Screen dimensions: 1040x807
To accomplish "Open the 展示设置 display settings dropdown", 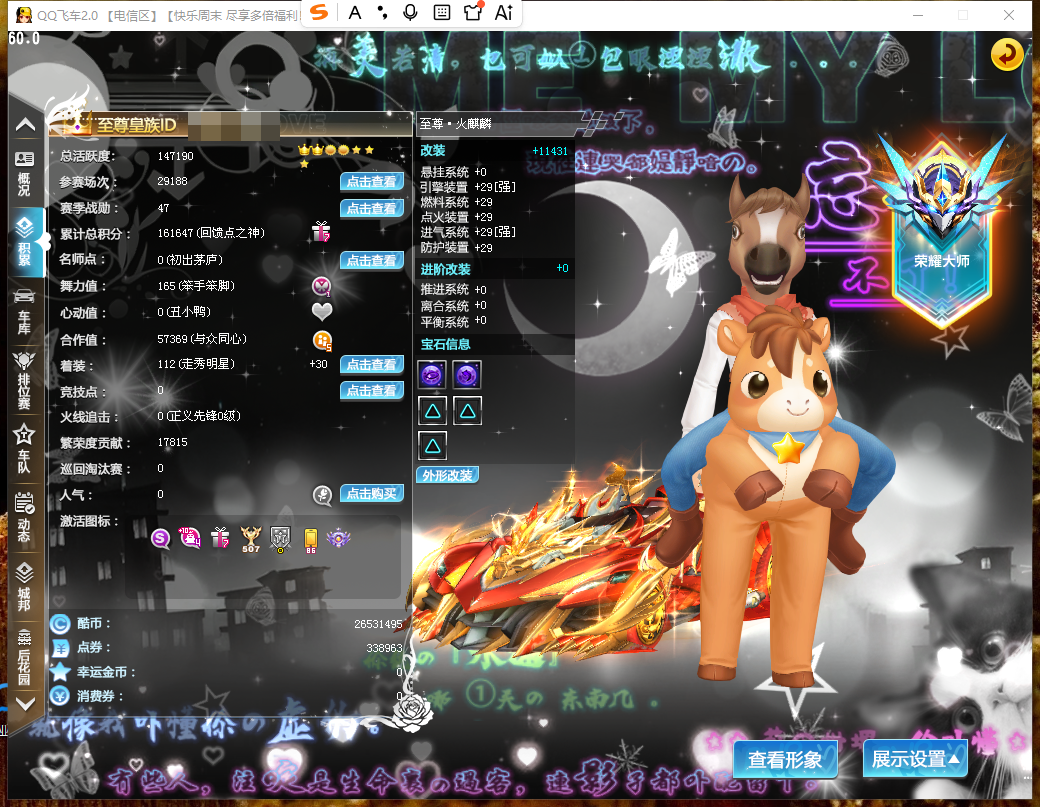I will pyautogui.click(x=915, y=759).
